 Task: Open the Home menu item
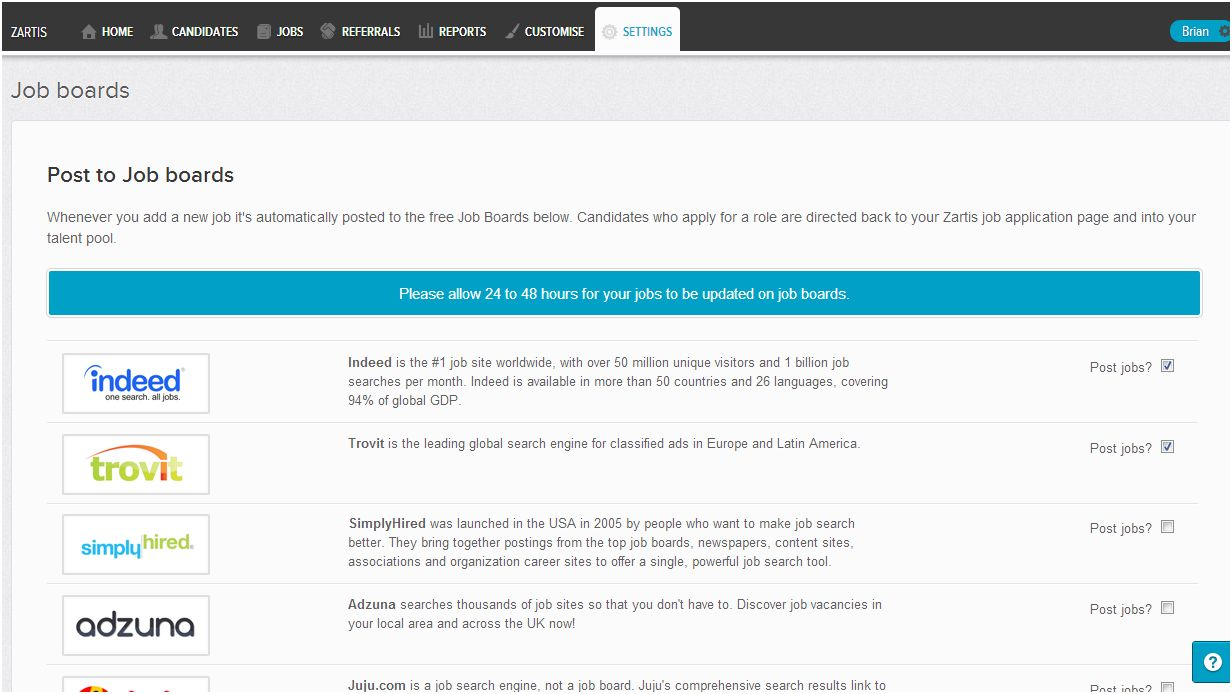click(x=107, y=32)
